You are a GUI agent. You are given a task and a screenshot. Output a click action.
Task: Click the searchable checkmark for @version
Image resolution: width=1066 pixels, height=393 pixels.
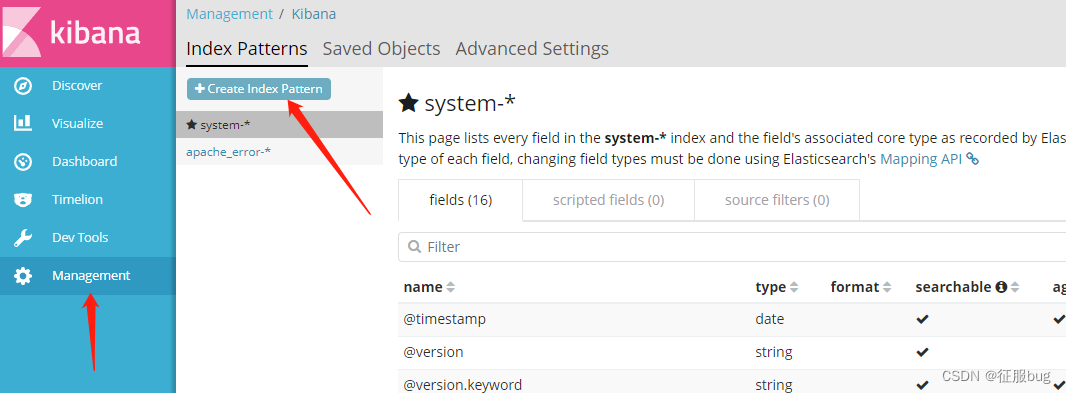point(922,352)
